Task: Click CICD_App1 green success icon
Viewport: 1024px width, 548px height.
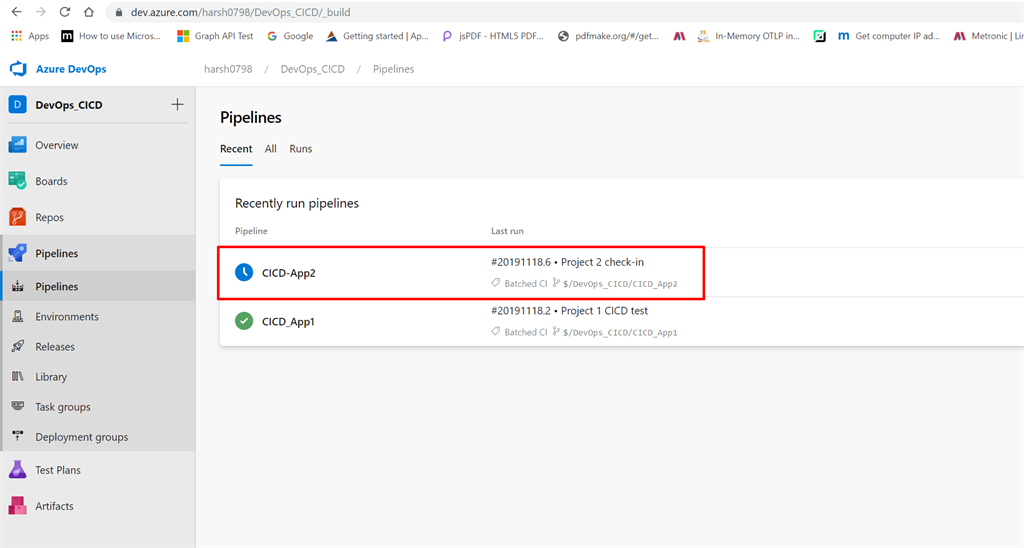Action: click(244, 321)
